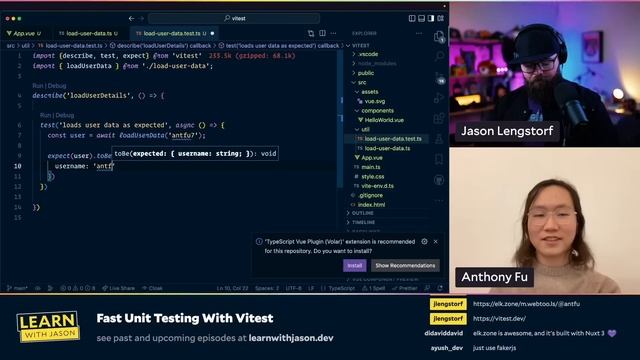Dismiss the Volar extension notification
The width and height of the screenshot is (640, 360).
pyautogui.click(x=436, y=242)
